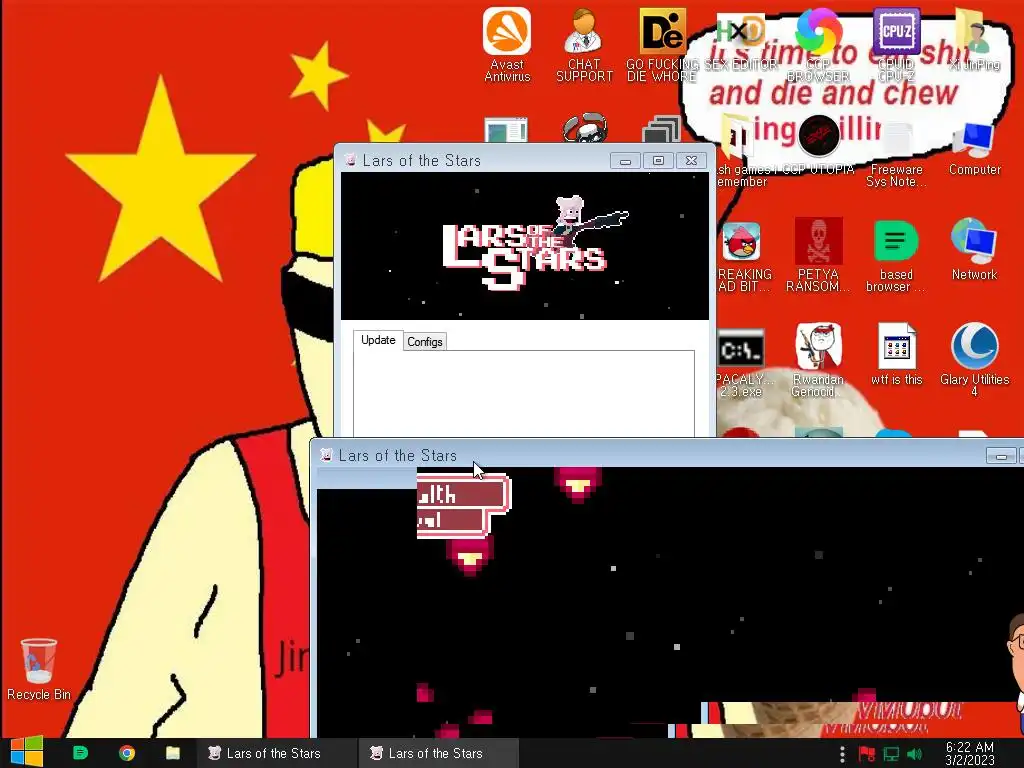Click the Lars of the Stars logo banner
The image size is (1024, 768).
(524, 246)
